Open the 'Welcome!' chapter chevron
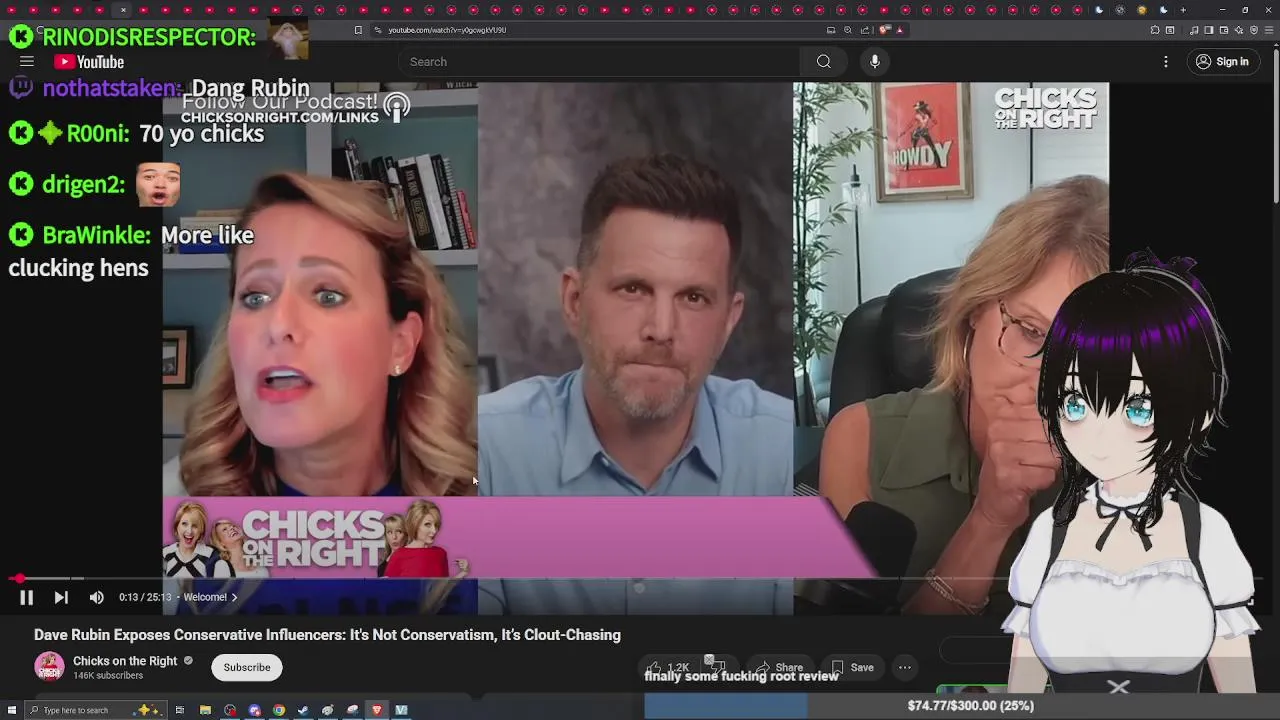 234,597
